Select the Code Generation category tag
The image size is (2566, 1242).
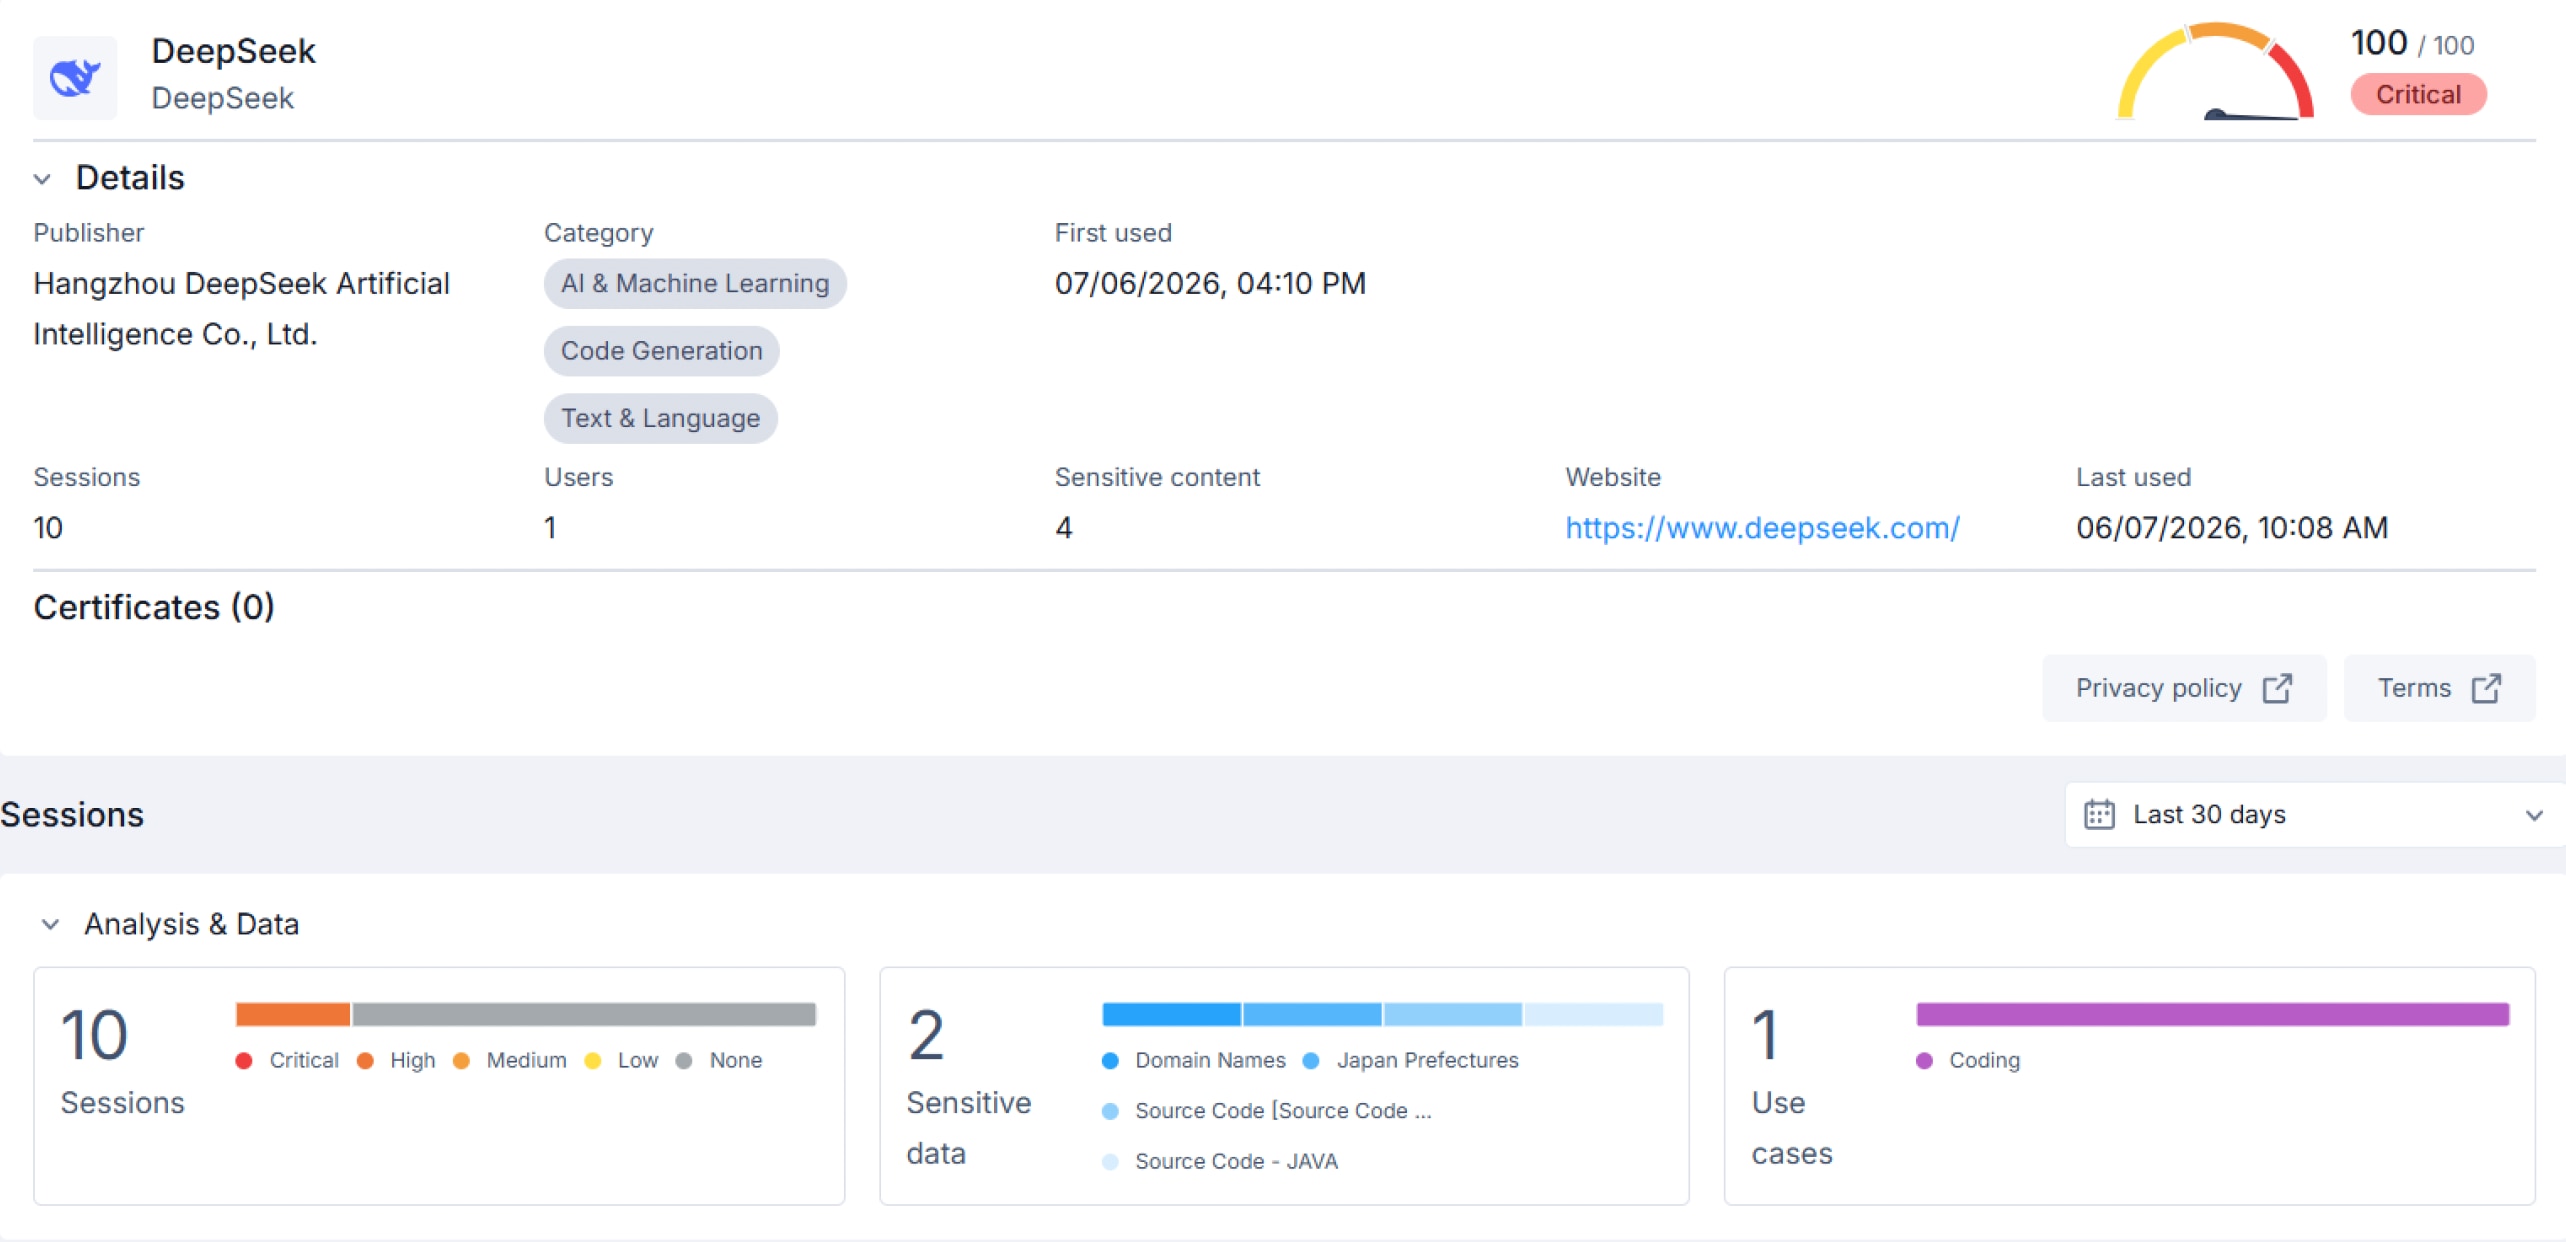(661, 350)
